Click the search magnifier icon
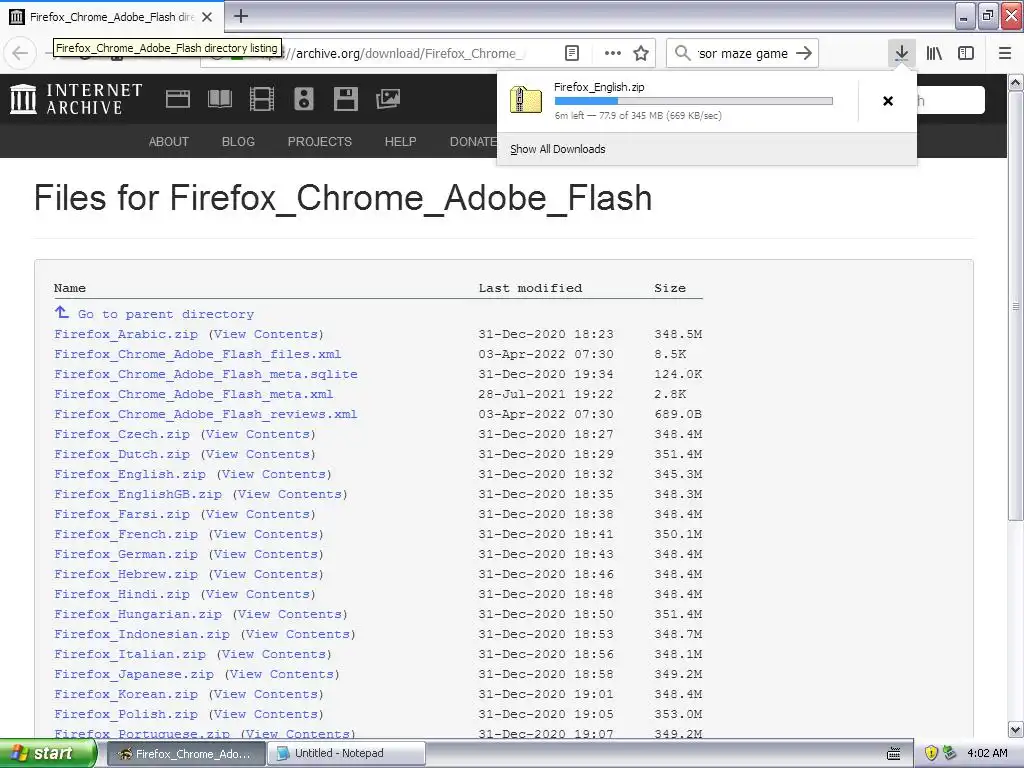The image size is (1024, 768). 682,53
